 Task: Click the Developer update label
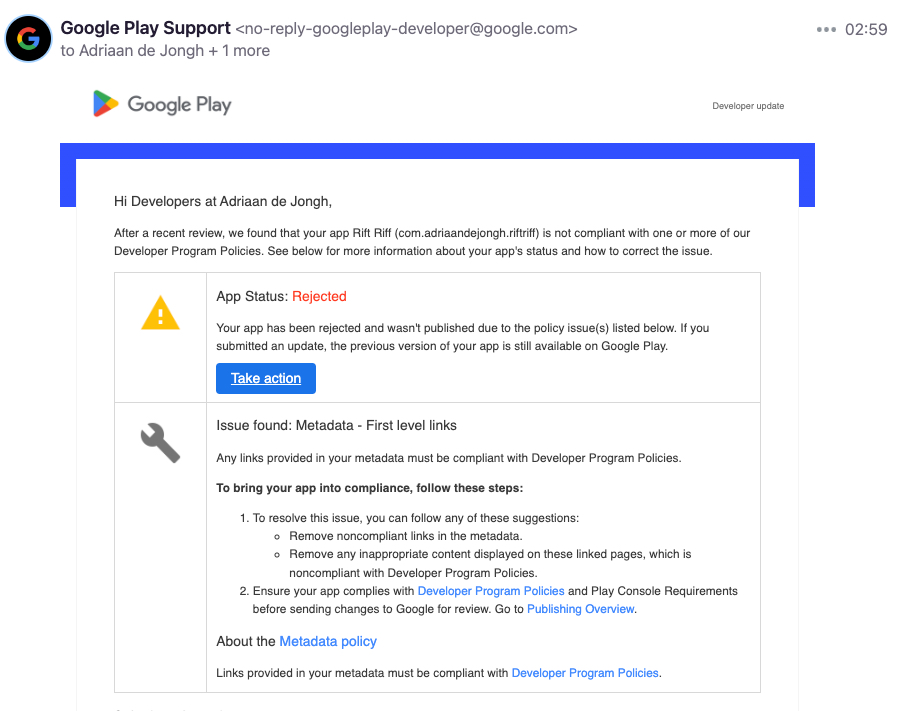coord(748,106)
